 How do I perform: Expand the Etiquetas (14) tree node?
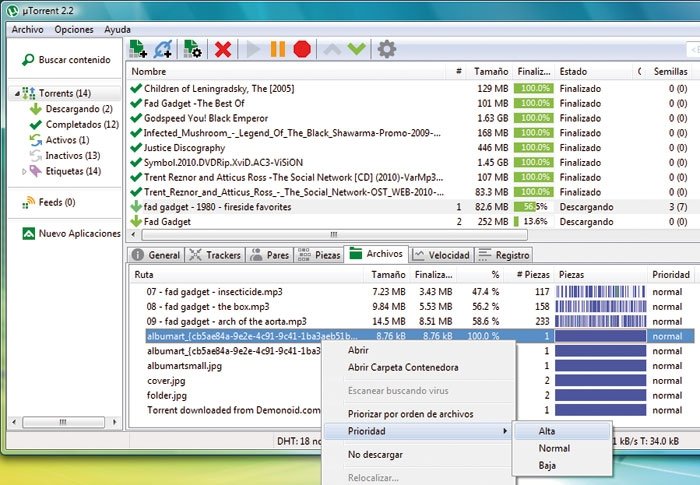coord(24,171)
